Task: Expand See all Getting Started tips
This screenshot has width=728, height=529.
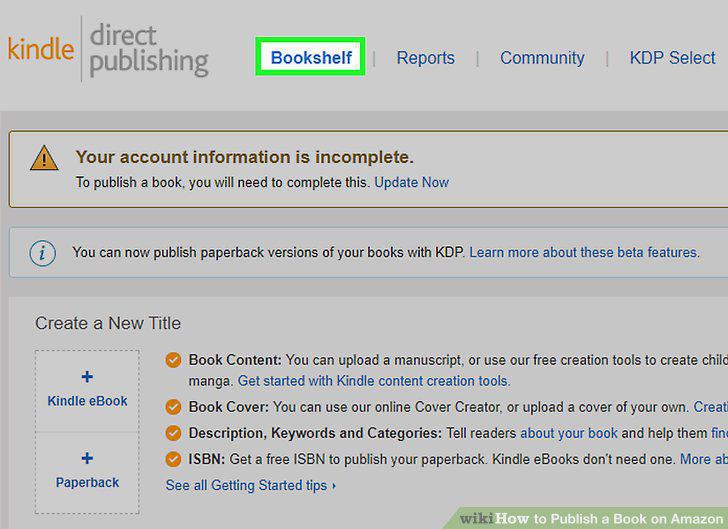Action: tap(251, 485)
